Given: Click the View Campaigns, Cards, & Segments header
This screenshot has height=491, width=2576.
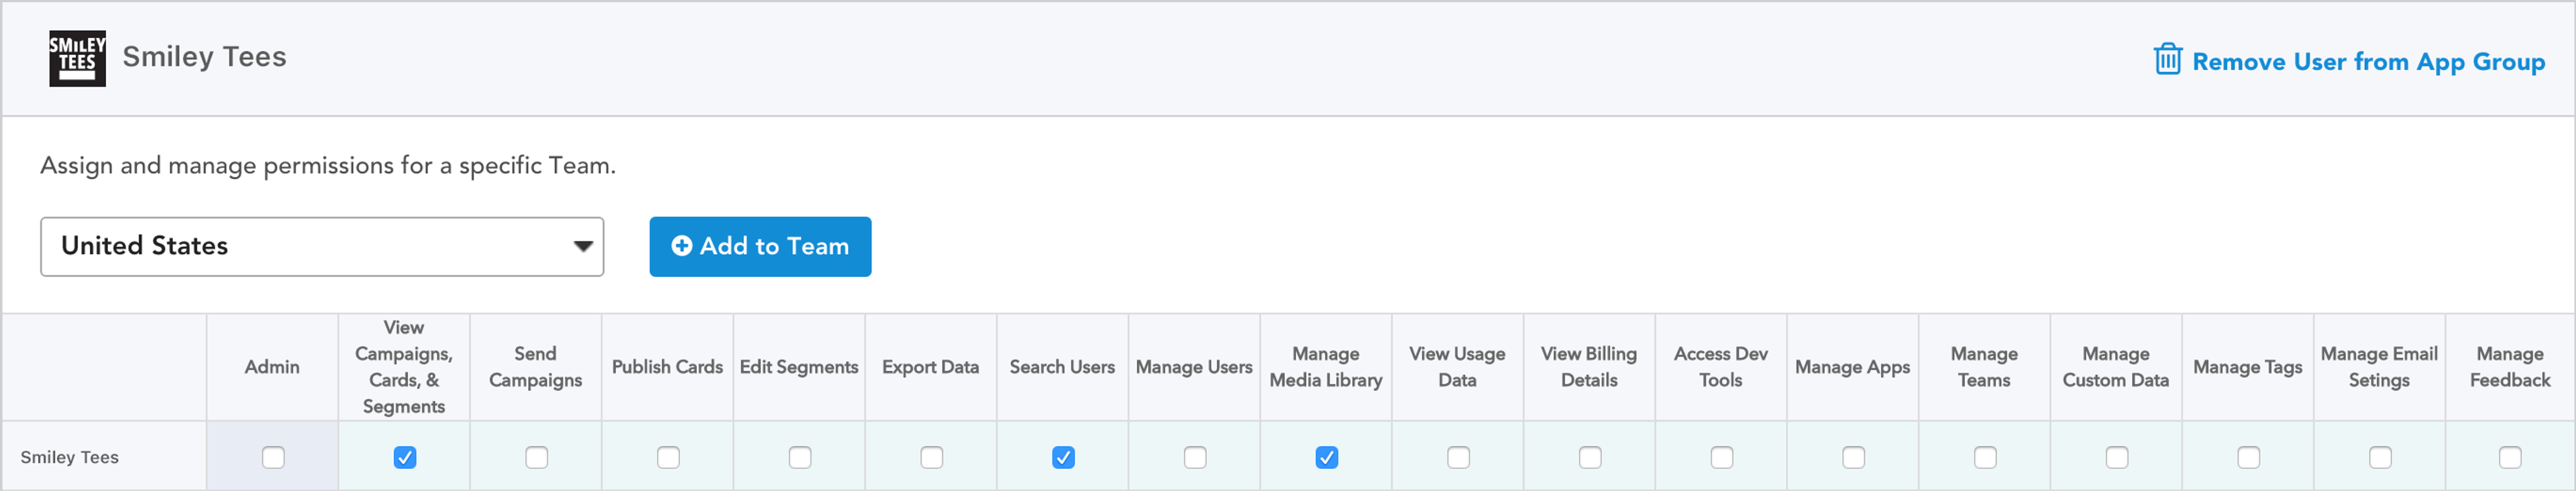Looking at the screenshot, I should point(404,367).
